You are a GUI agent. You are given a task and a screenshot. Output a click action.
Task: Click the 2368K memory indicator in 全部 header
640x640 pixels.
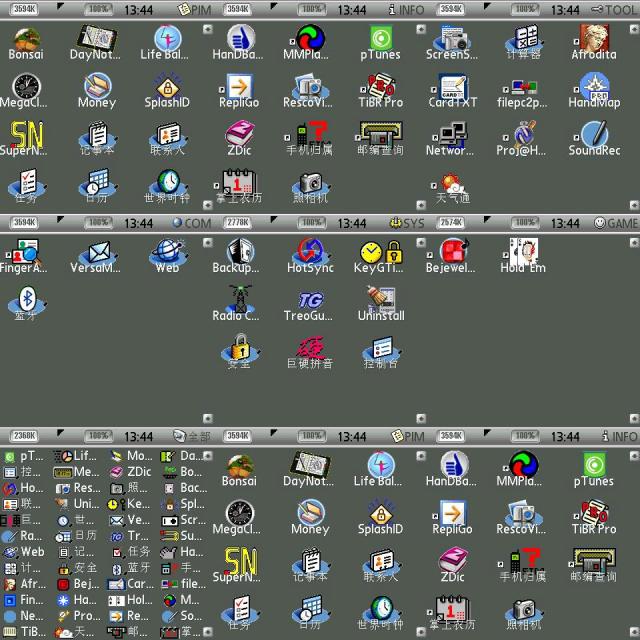24,436
